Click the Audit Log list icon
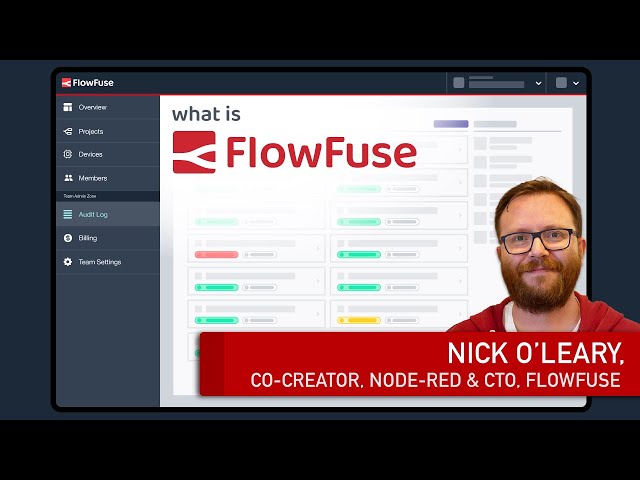Screen dimensions: 640x480 (x=68, y=214)
